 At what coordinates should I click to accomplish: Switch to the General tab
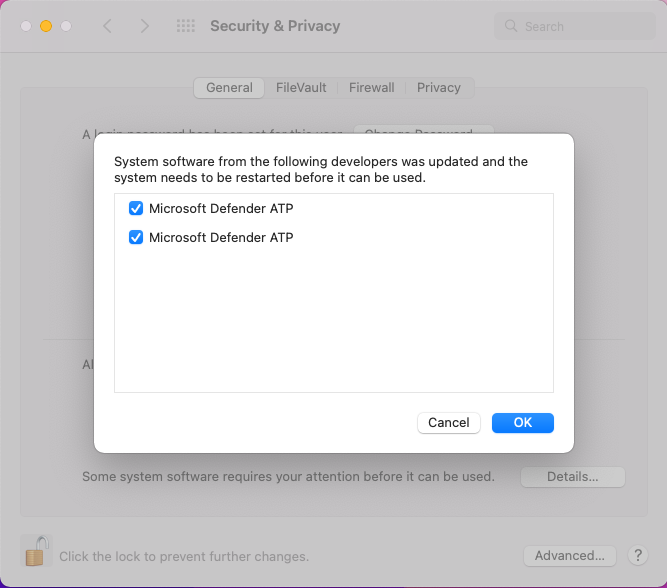point(229,88)
